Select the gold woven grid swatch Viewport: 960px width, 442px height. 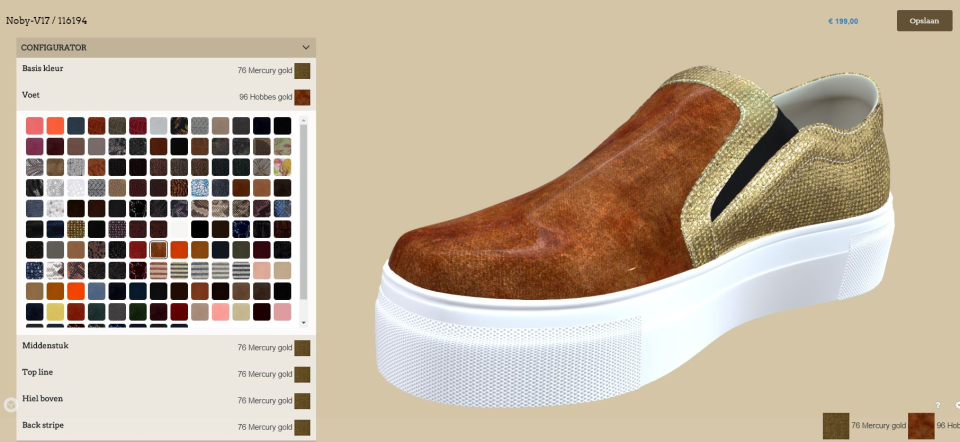coord(76,229)
